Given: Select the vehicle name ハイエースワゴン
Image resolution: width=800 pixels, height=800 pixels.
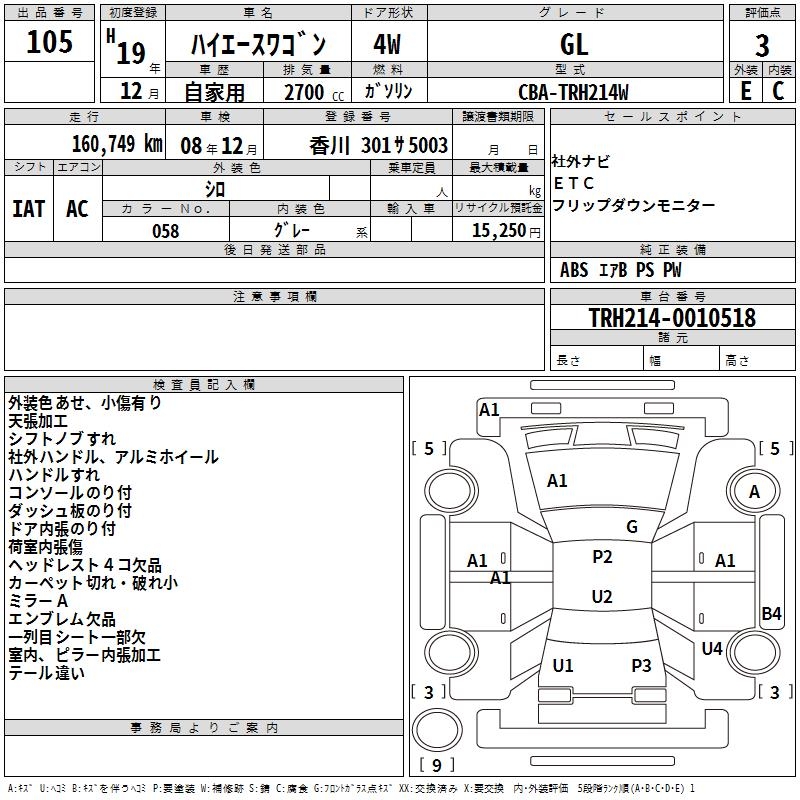Looking at the screenshot, I should tap(258, 44).
